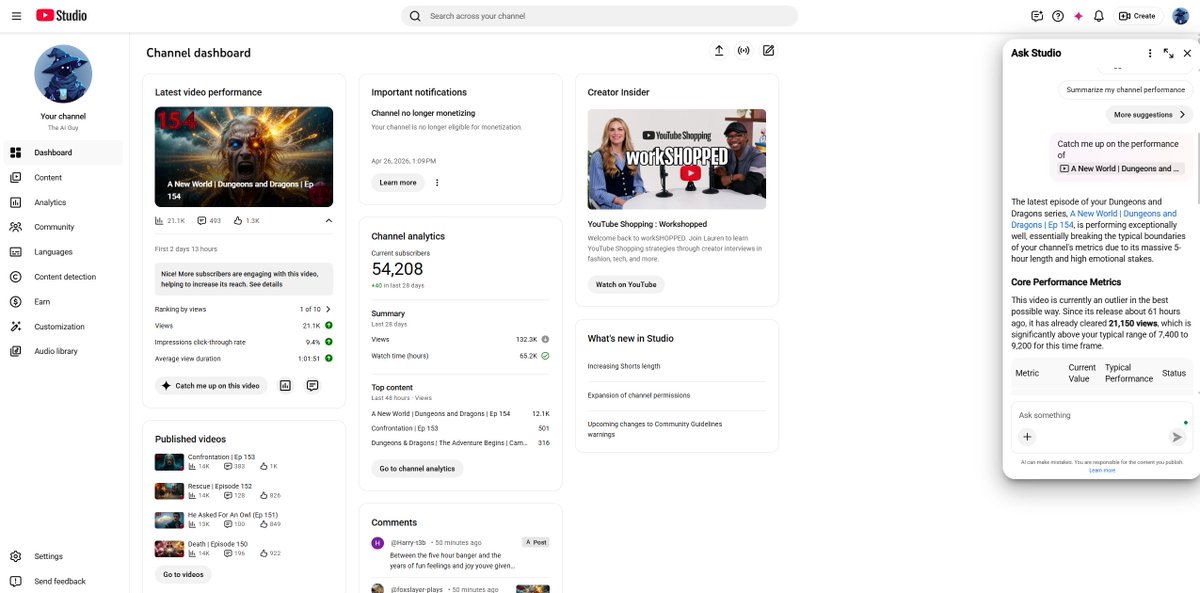Open See details link in engagement message
This screenshot has width=1200, height=593.
(x=266, y=284)
